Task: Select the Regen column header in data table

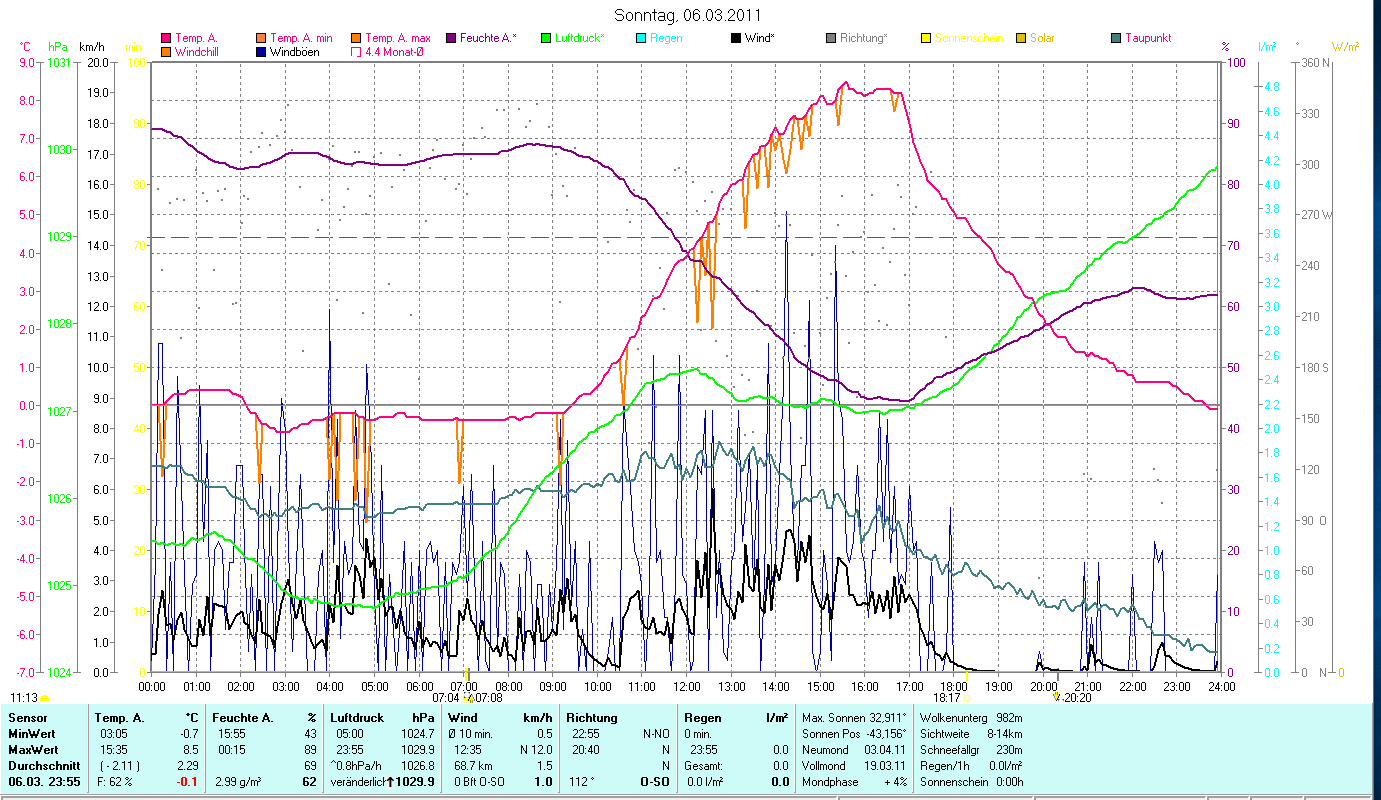Action: click(700, 717)
